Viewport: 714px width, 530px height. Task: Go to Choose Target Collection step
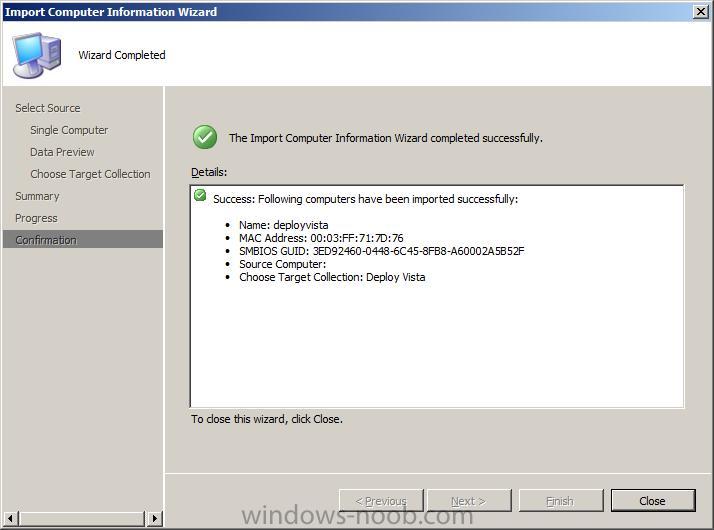click(x=90, y=174)
